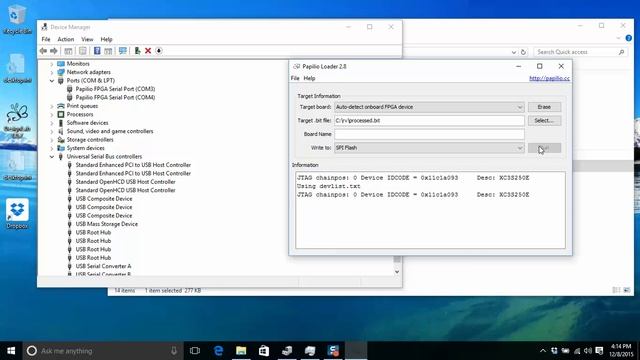640x360 pixels.
Task: Click the network icon in system tray
Action: click(577, 351)
